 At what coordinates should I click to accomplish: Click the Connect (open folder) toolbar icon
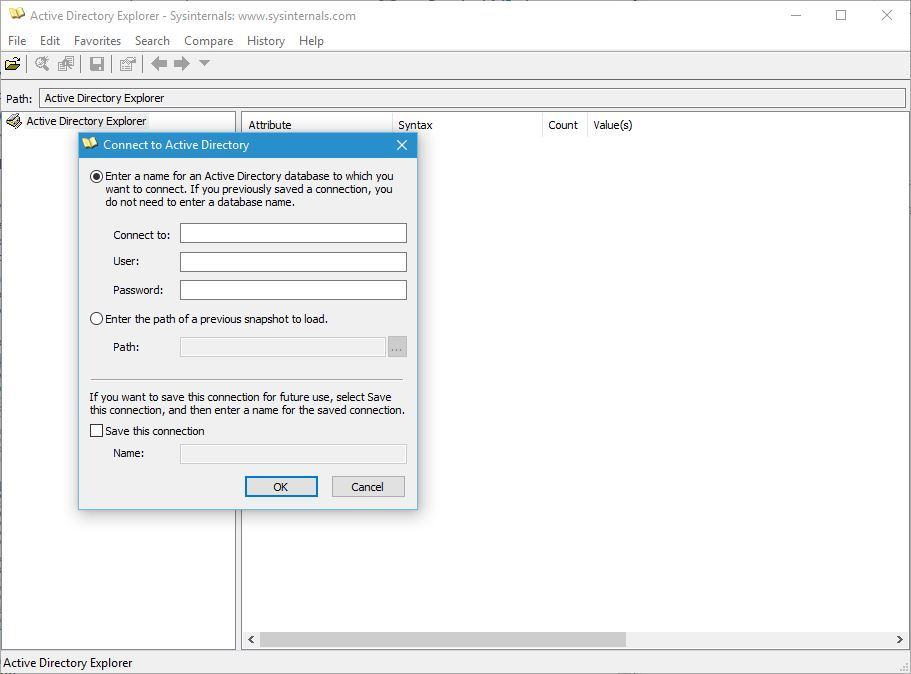[x=13, y=64]
